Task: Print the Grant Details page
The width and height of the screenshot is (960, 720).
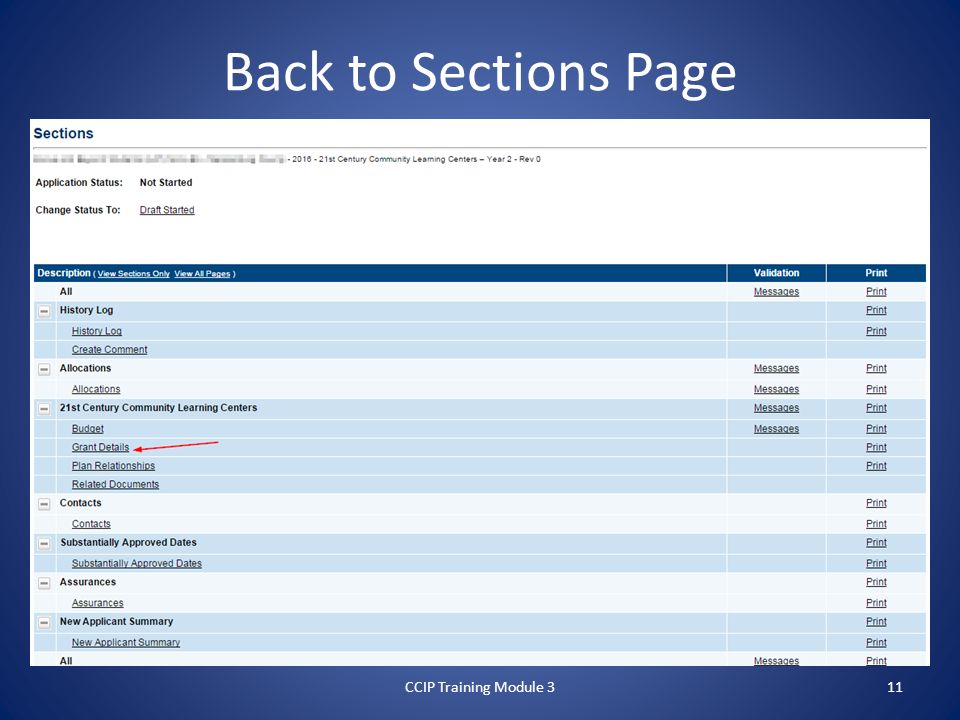Action: click(x=876, y=448)
